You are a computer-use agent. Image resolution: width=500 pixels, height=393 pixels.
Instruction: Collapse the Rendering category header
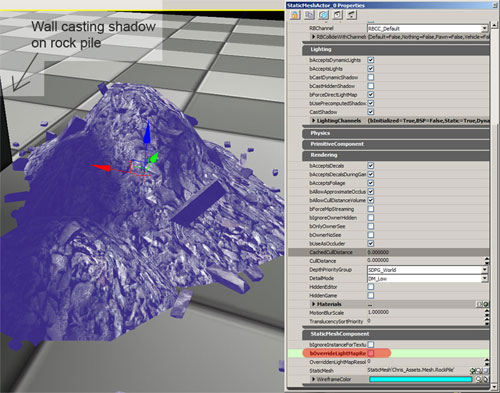point(396,155)
